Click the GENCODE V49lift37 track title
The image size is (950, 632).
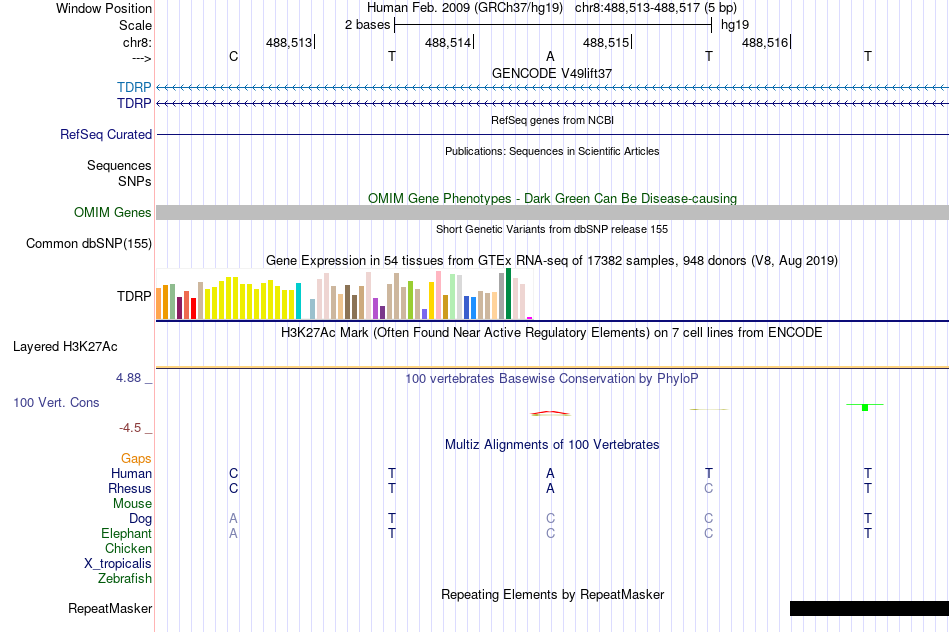[552, 73]
